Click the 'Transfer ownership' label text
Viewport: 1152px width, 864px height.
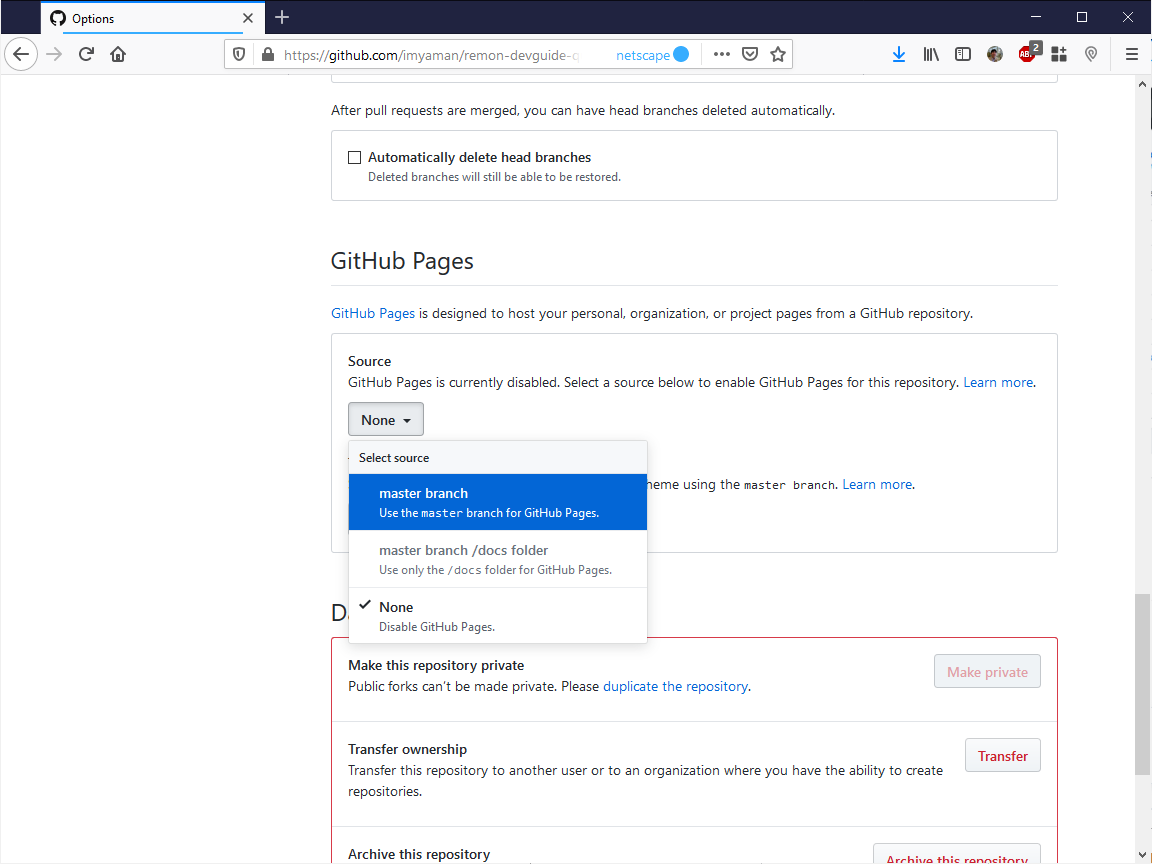pos(407,749)
